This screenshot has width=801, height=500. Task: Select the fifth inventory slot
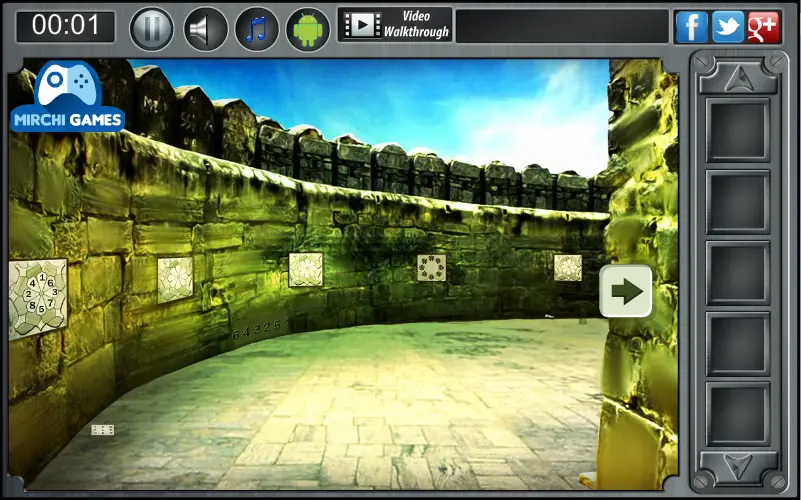tap(738, 414)
